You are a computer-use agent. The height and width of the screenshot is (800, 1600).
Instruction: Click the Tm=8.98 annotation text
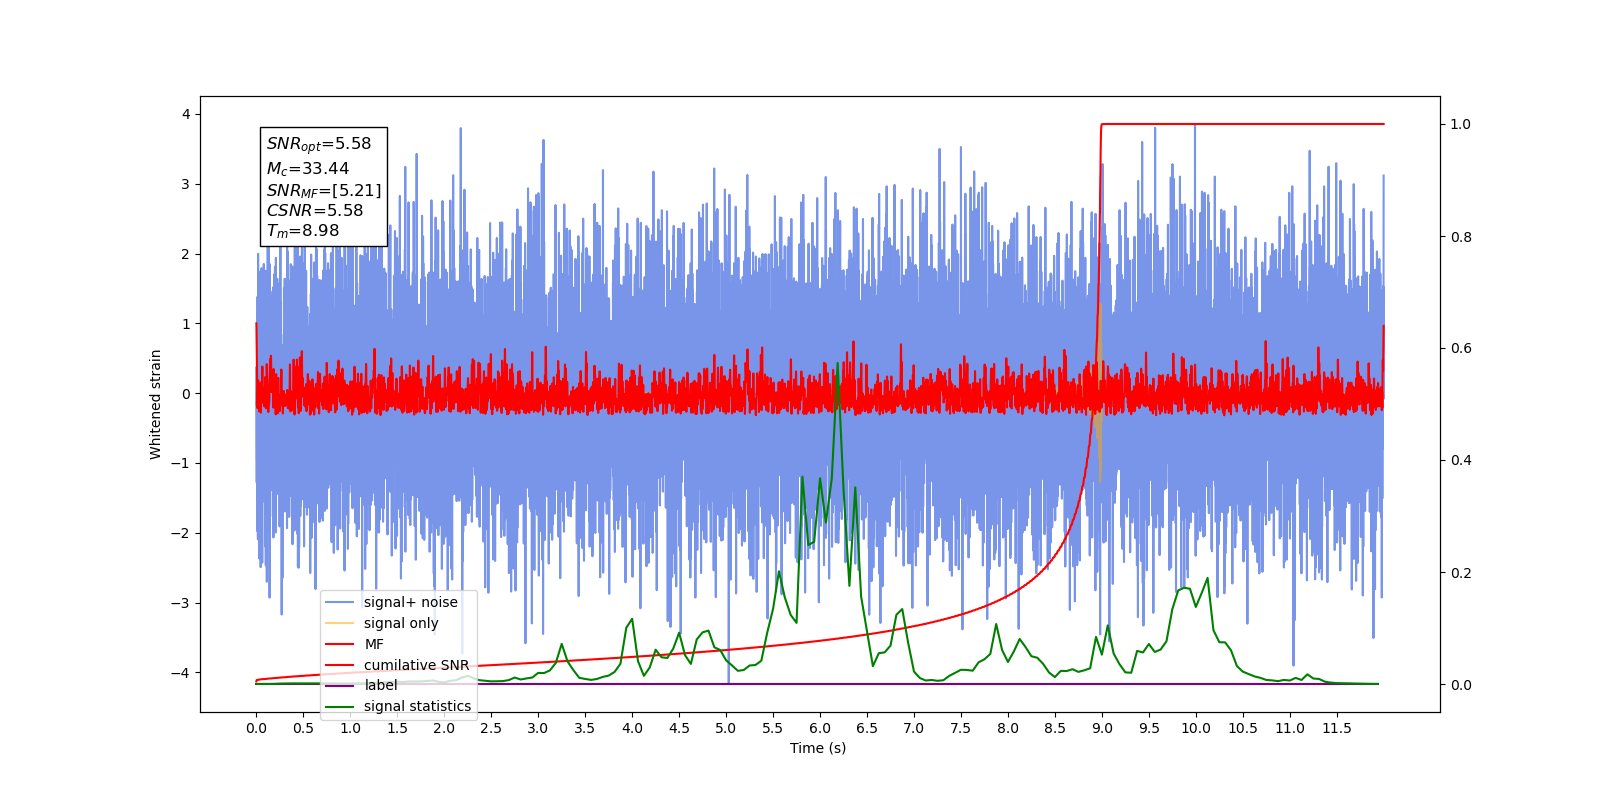[x=303, y=231]
